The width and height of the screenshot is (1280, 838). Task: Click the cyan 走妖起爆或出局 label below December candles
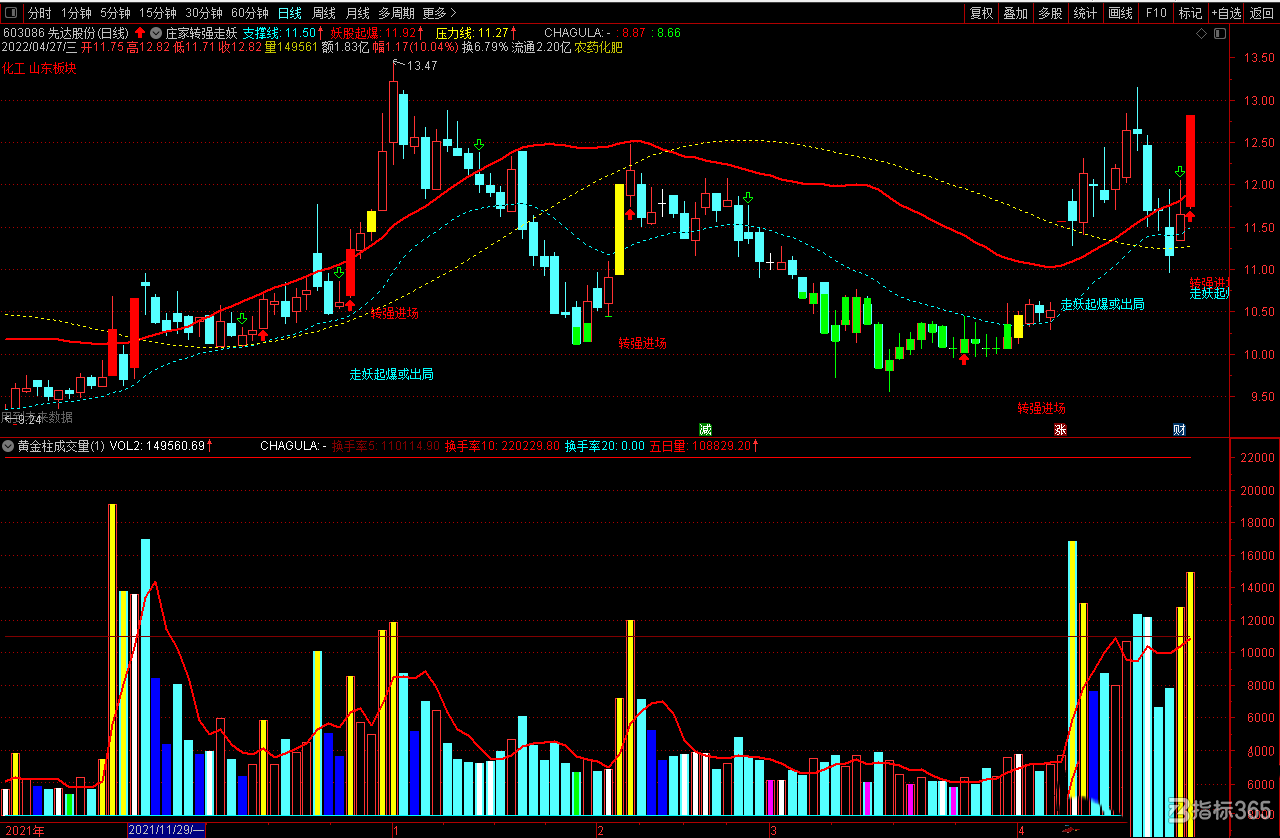pos(391,374)
